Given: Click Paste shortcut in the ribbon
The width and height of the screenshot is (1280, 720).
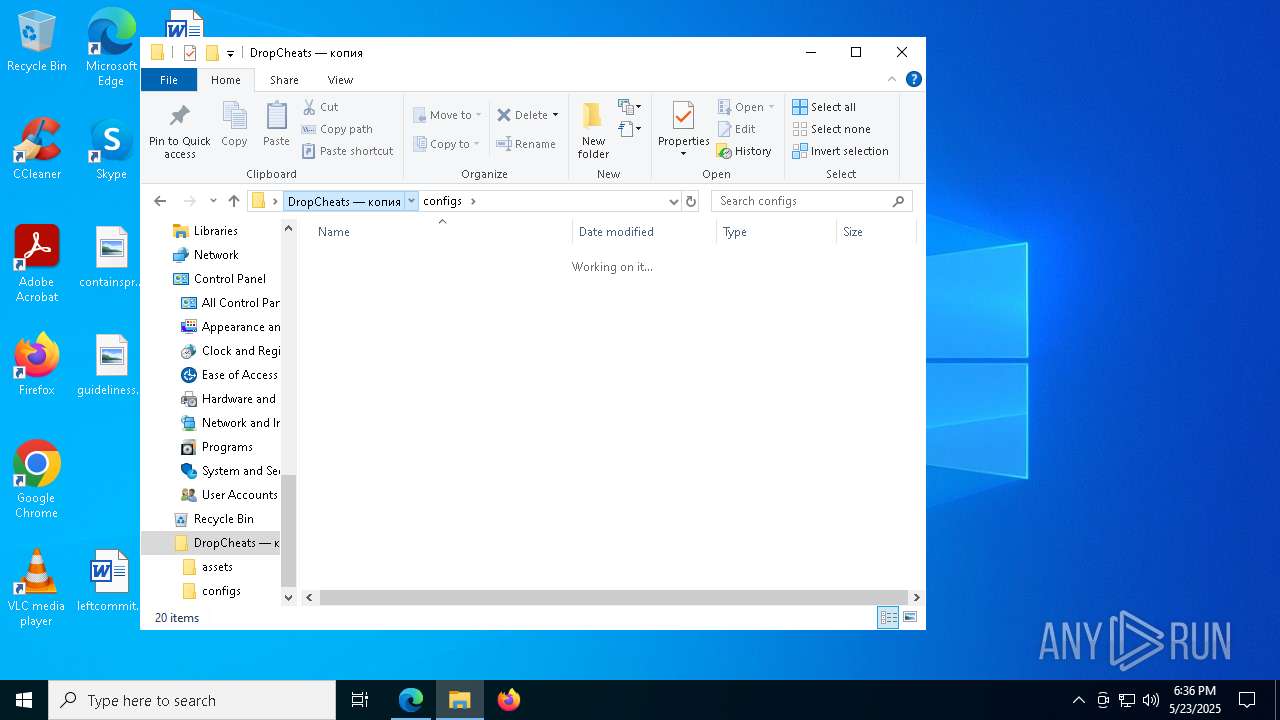Looking at the screenshot, I should tap(348, 151).
